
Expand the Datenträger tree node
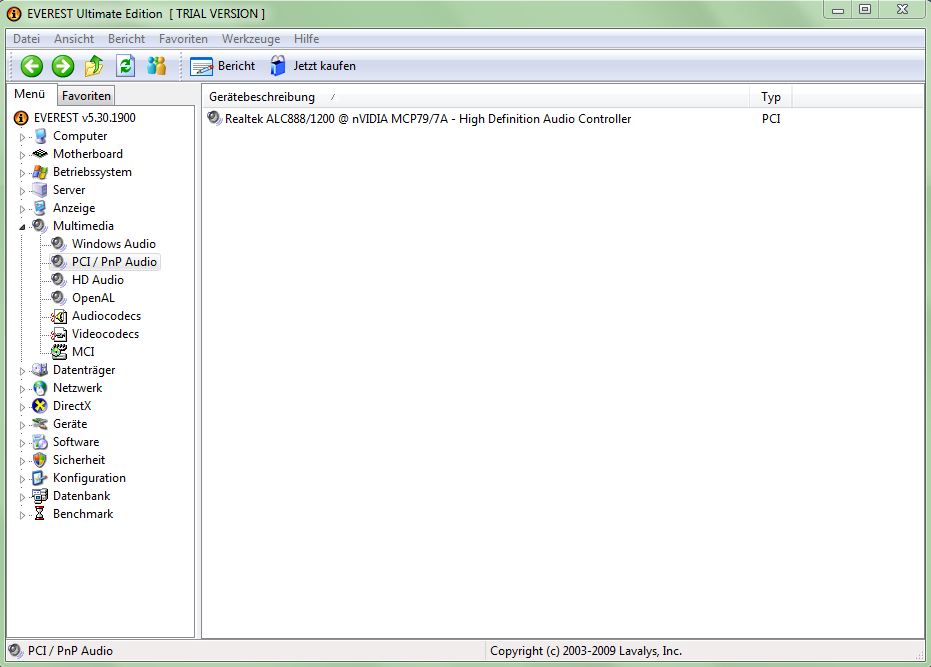(x=23, y=371)
